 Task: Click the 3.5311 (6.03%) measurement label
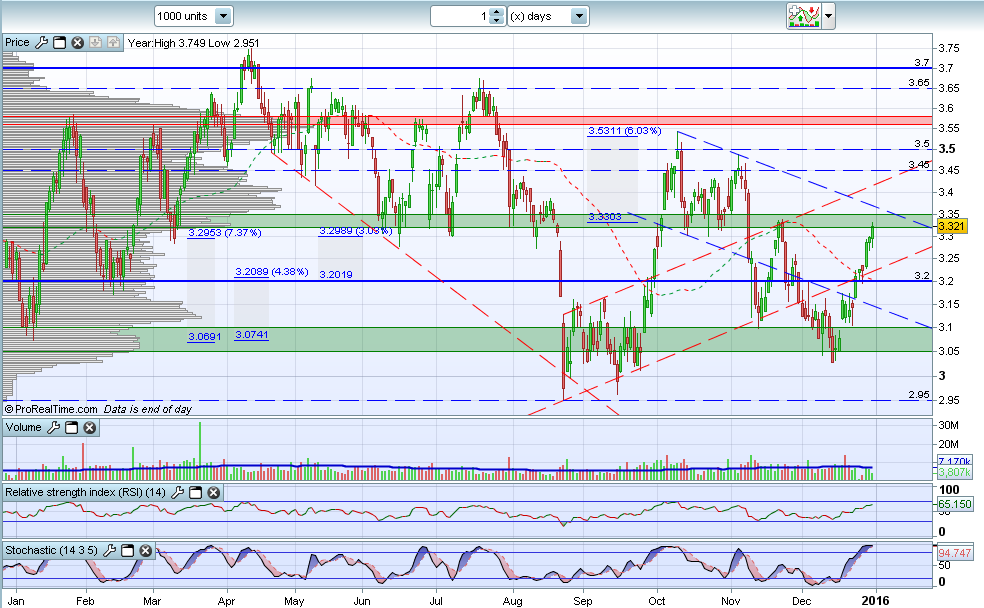point(624,131)
